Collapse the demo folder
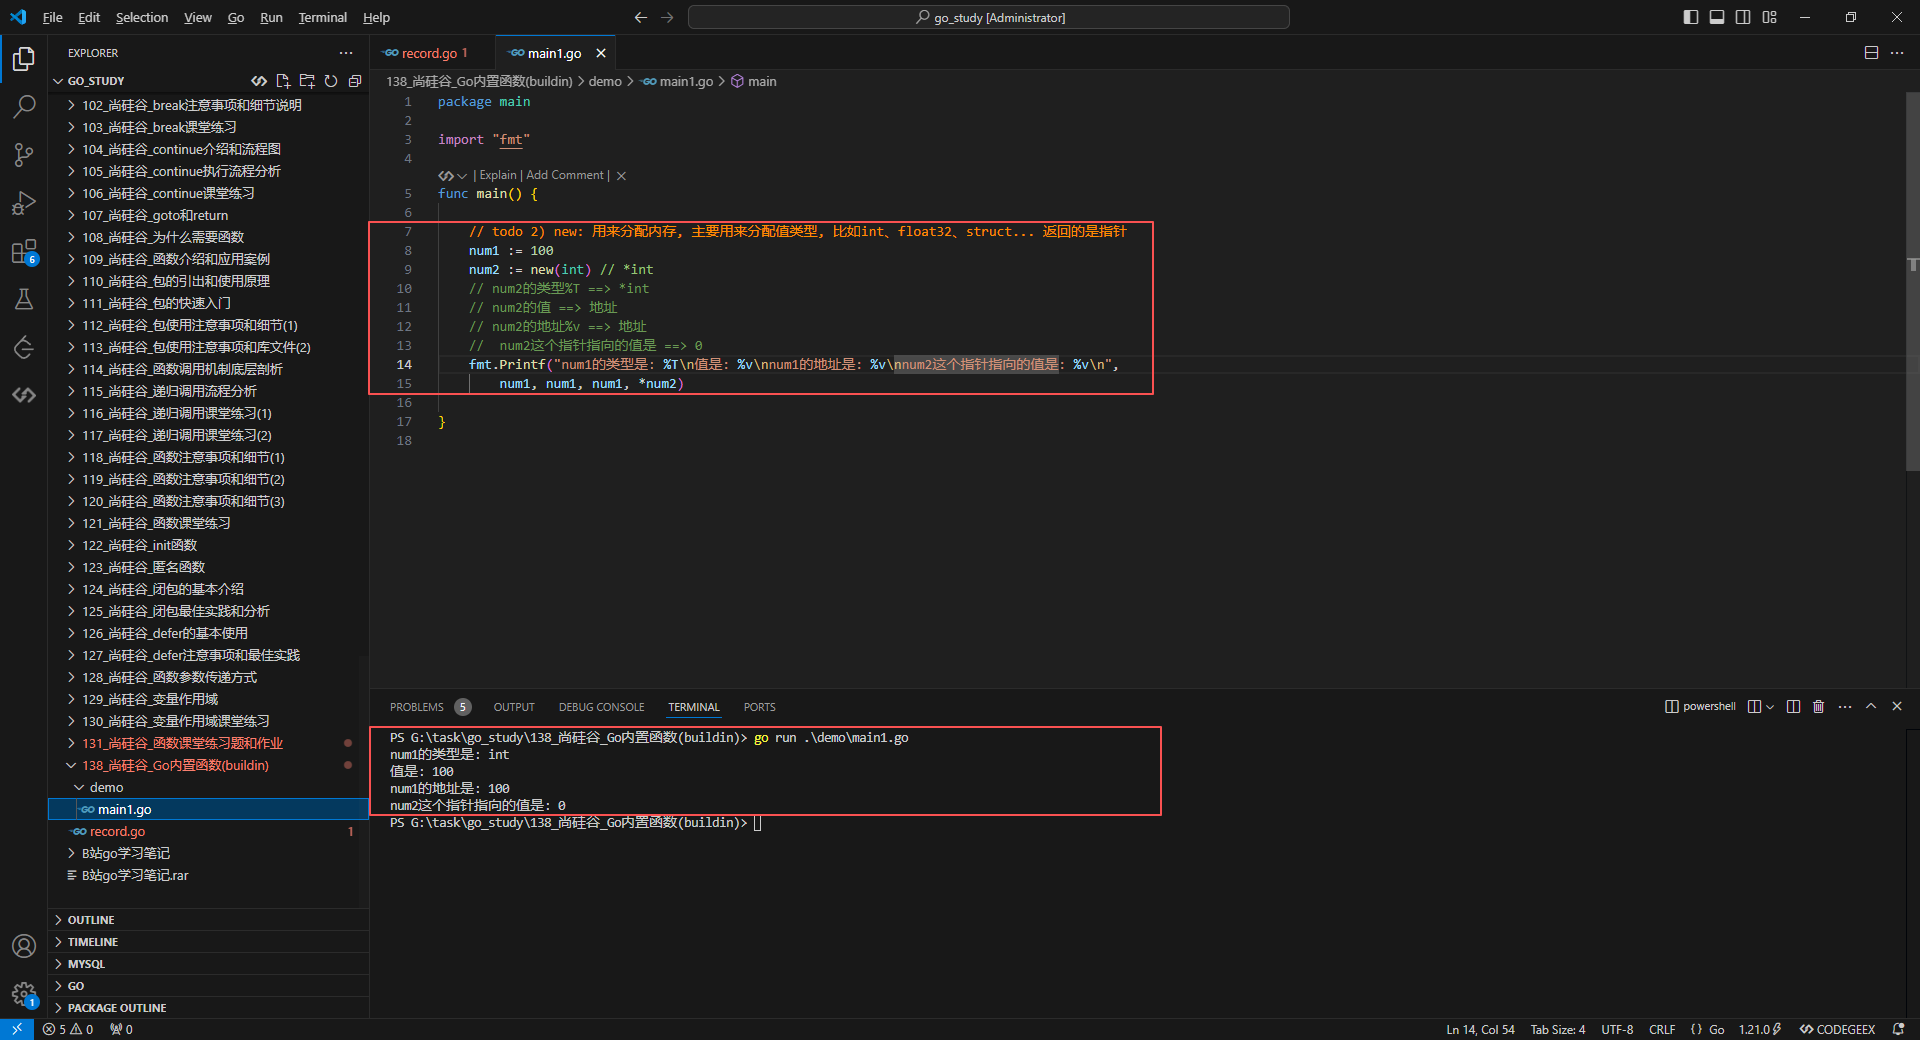 tap(209, 788)
